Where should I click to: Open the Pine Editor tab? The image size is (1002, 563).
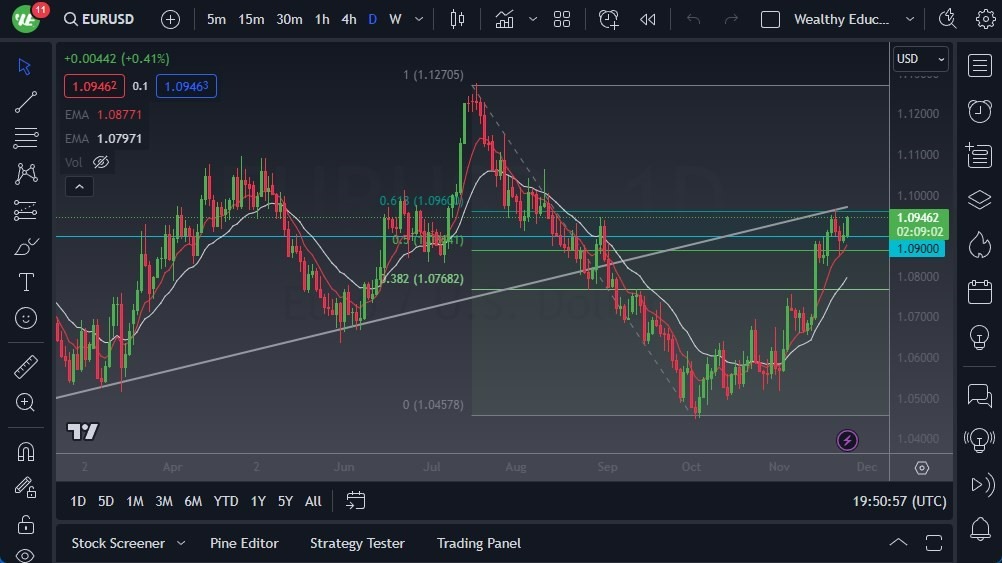pos(244,543)
